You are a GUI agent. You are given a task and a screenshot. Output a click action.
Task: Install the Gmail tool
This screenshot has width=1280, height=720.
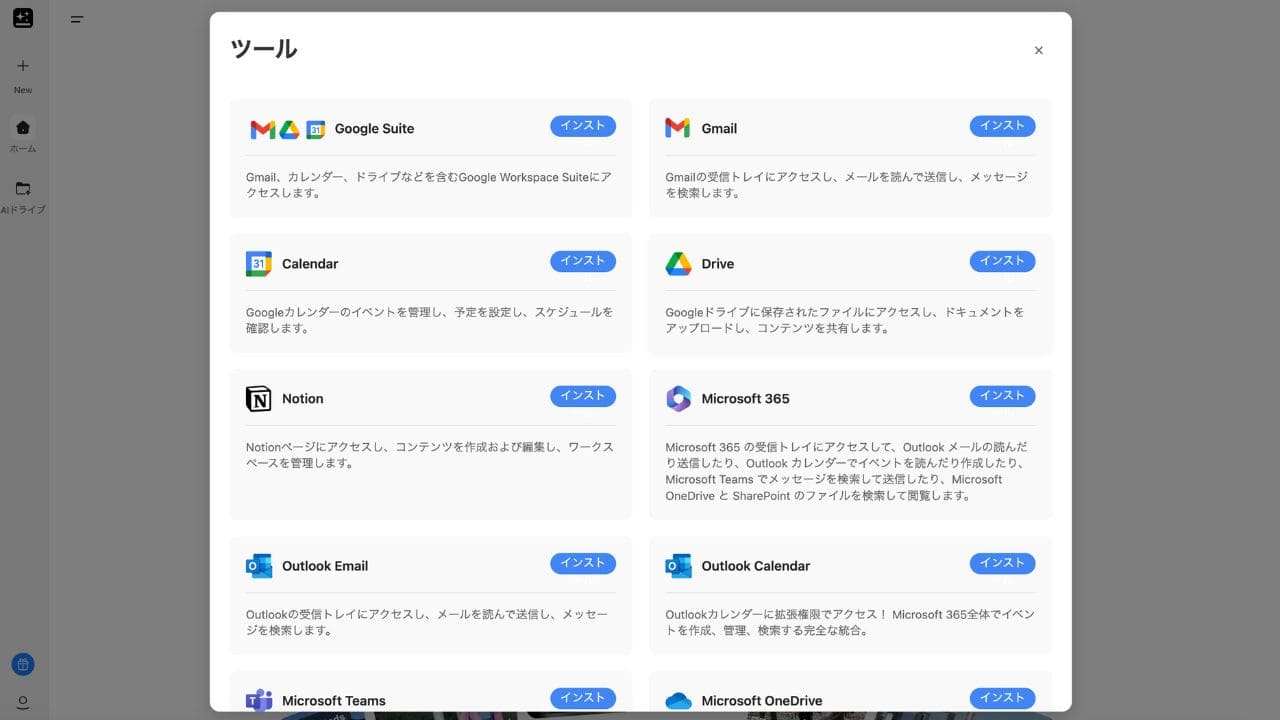tap(1002, 126)
